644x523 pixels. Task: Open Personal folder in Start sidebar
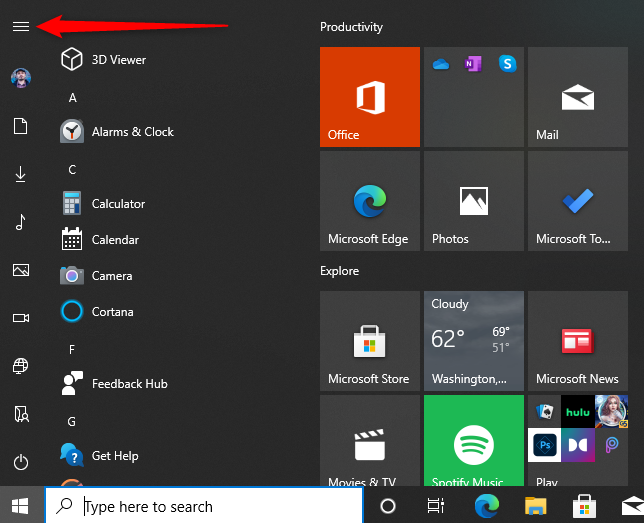pos(21,414)
